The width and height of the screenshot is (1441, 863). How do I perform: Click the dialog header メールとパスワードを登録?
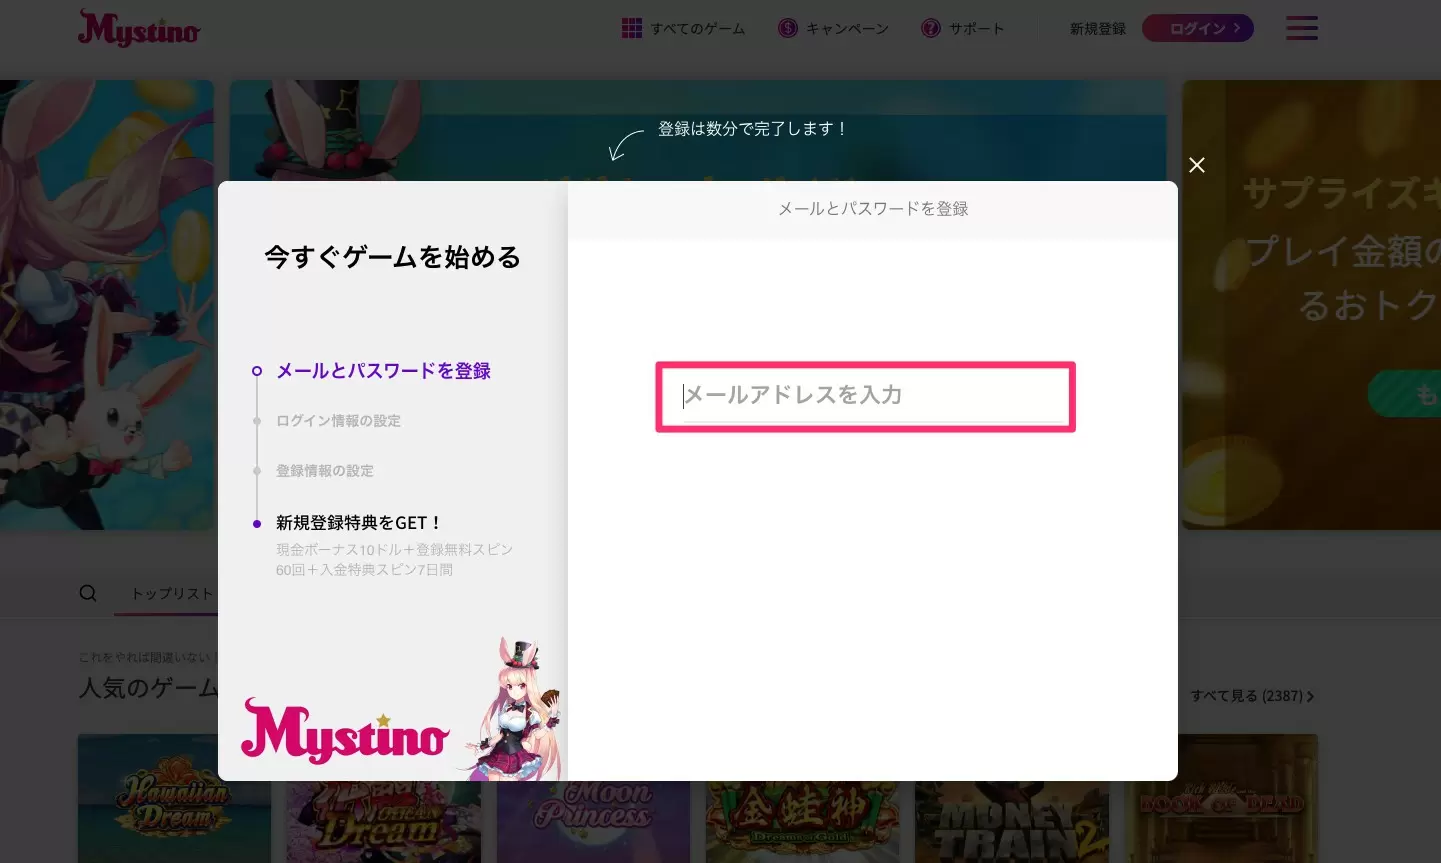click(x=873, y=209)
